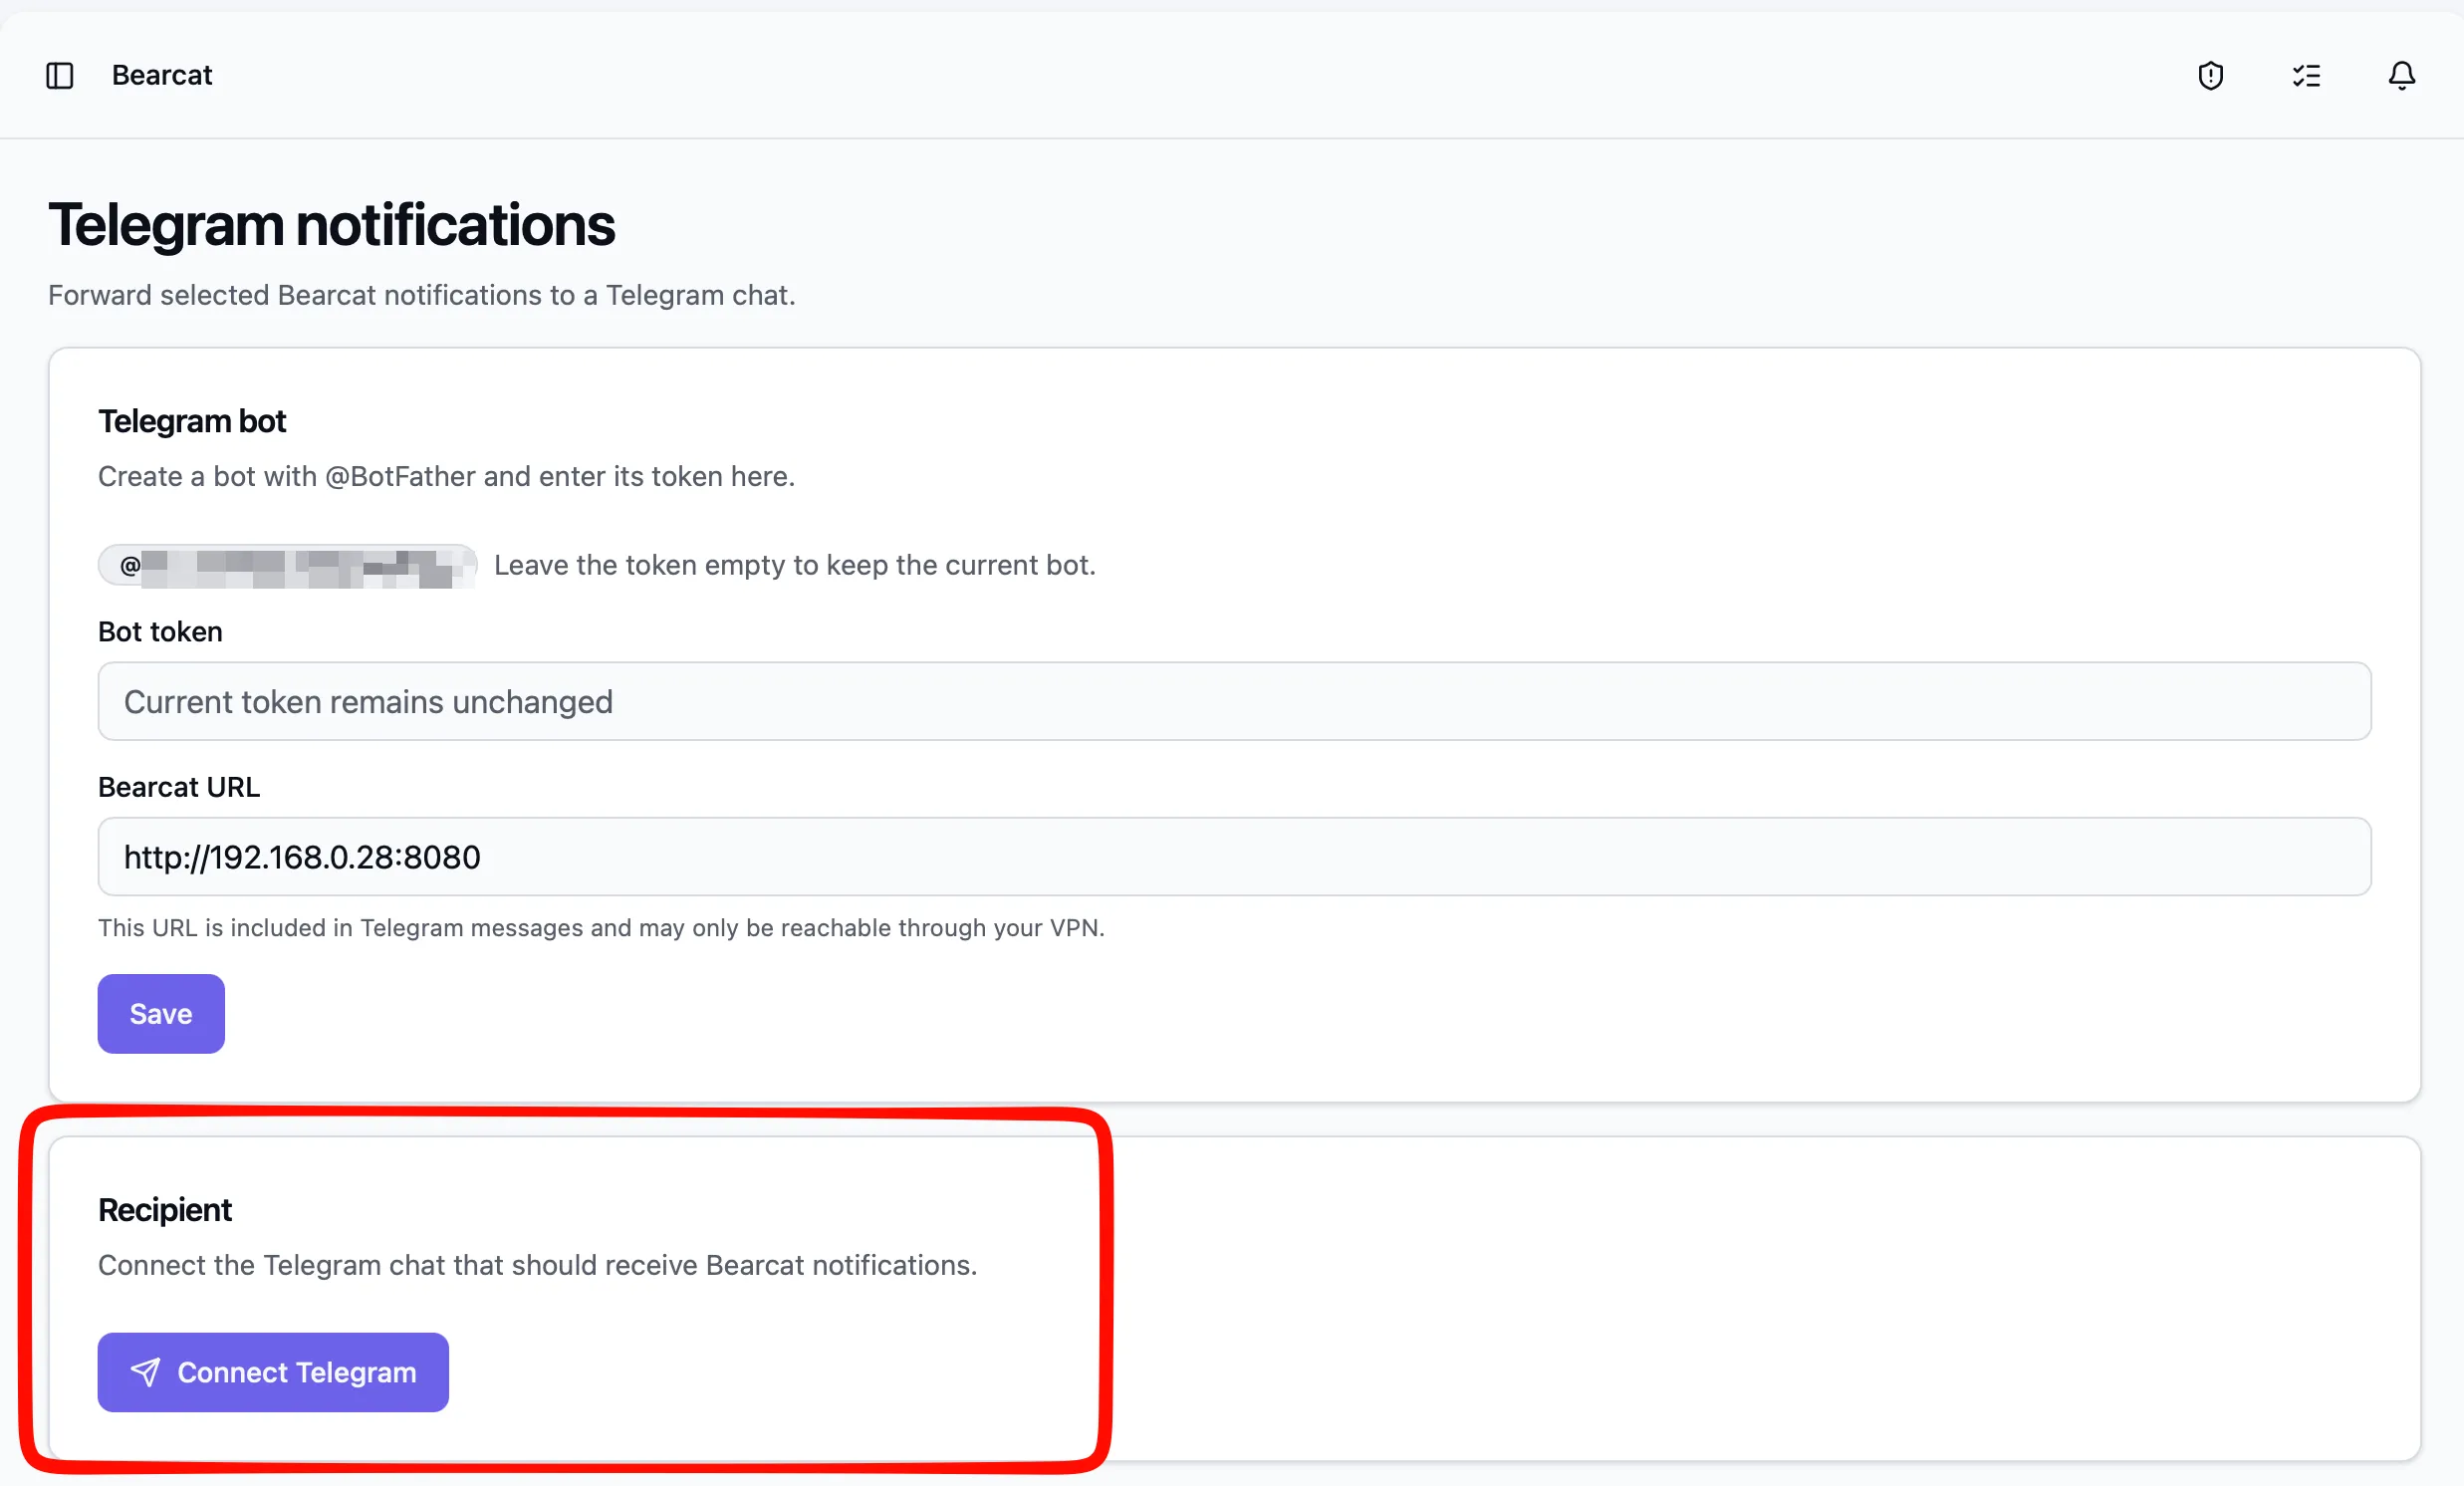
Task: Focus the Bot token input field
Action: (x=1234, y=701)
